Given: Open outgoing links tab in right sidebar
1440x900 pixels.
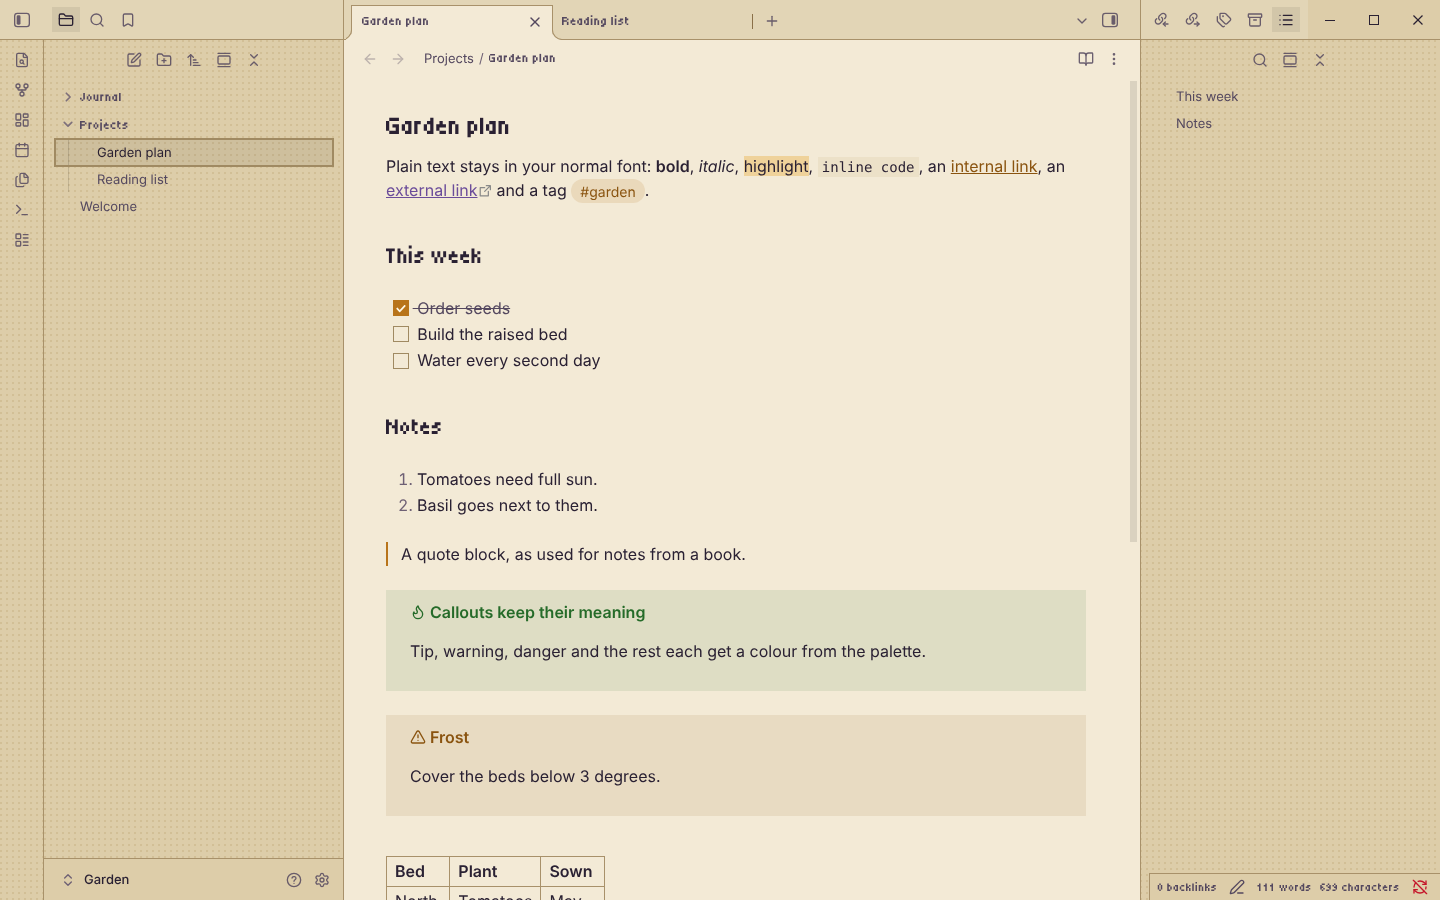Looking at the screenshot, I should [1192, 20].
